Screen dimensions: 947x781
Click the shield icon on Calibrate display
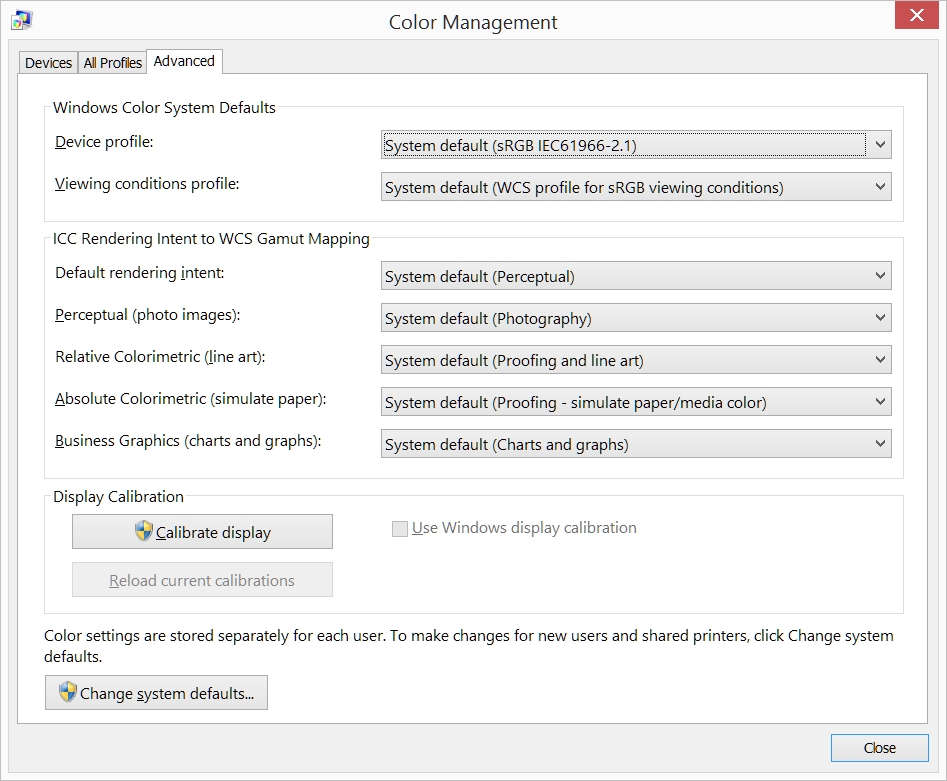(143, 531)
